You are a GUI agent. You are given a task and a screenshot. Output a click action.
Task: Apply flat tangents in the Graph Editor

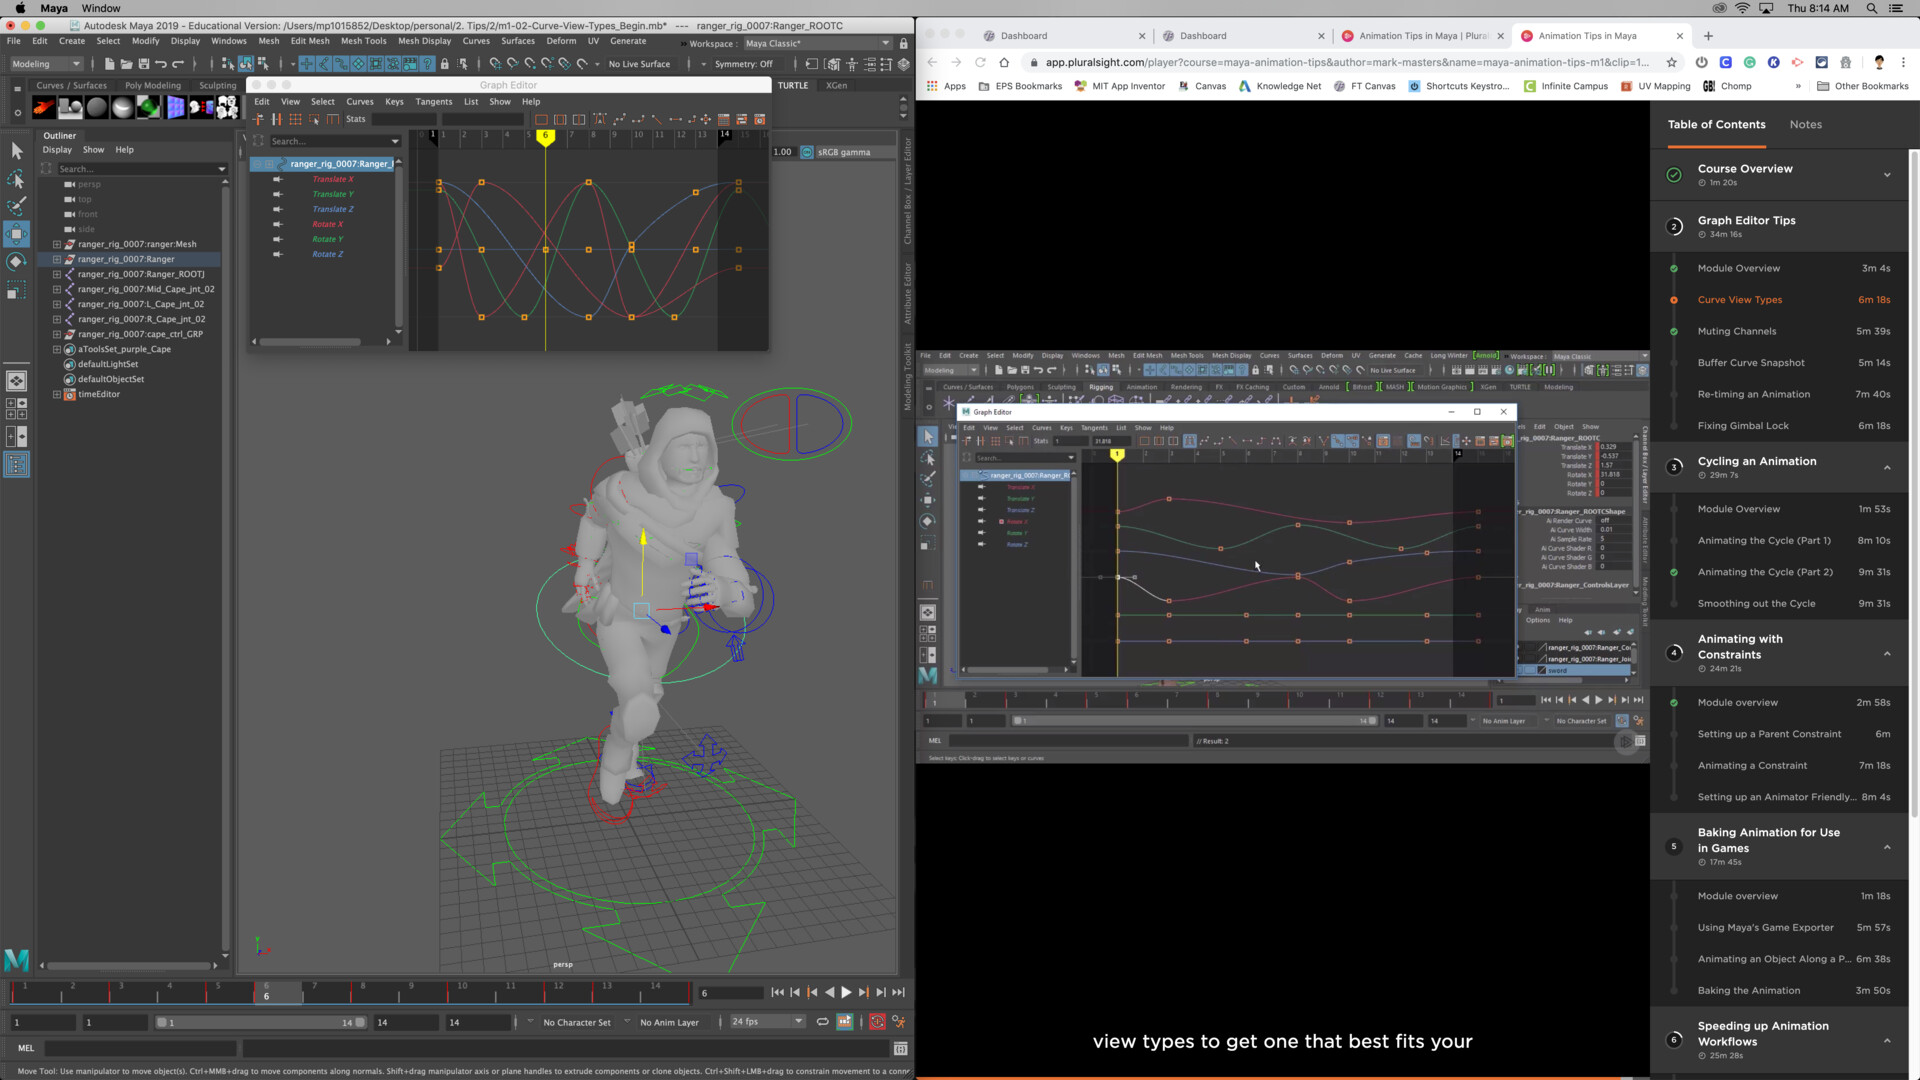tap(676, 119)
